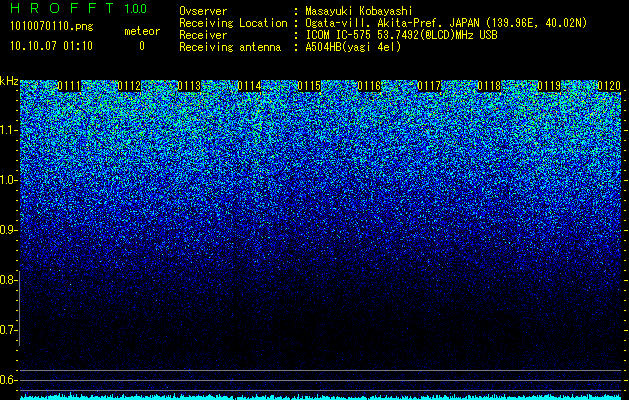Click the 0120 time marker

609,86
